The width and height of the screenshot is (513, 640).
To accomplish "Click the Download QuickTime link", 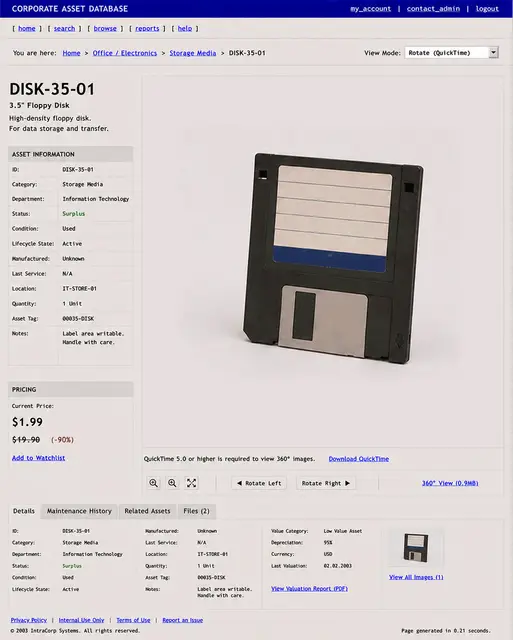I will point(359,459).
